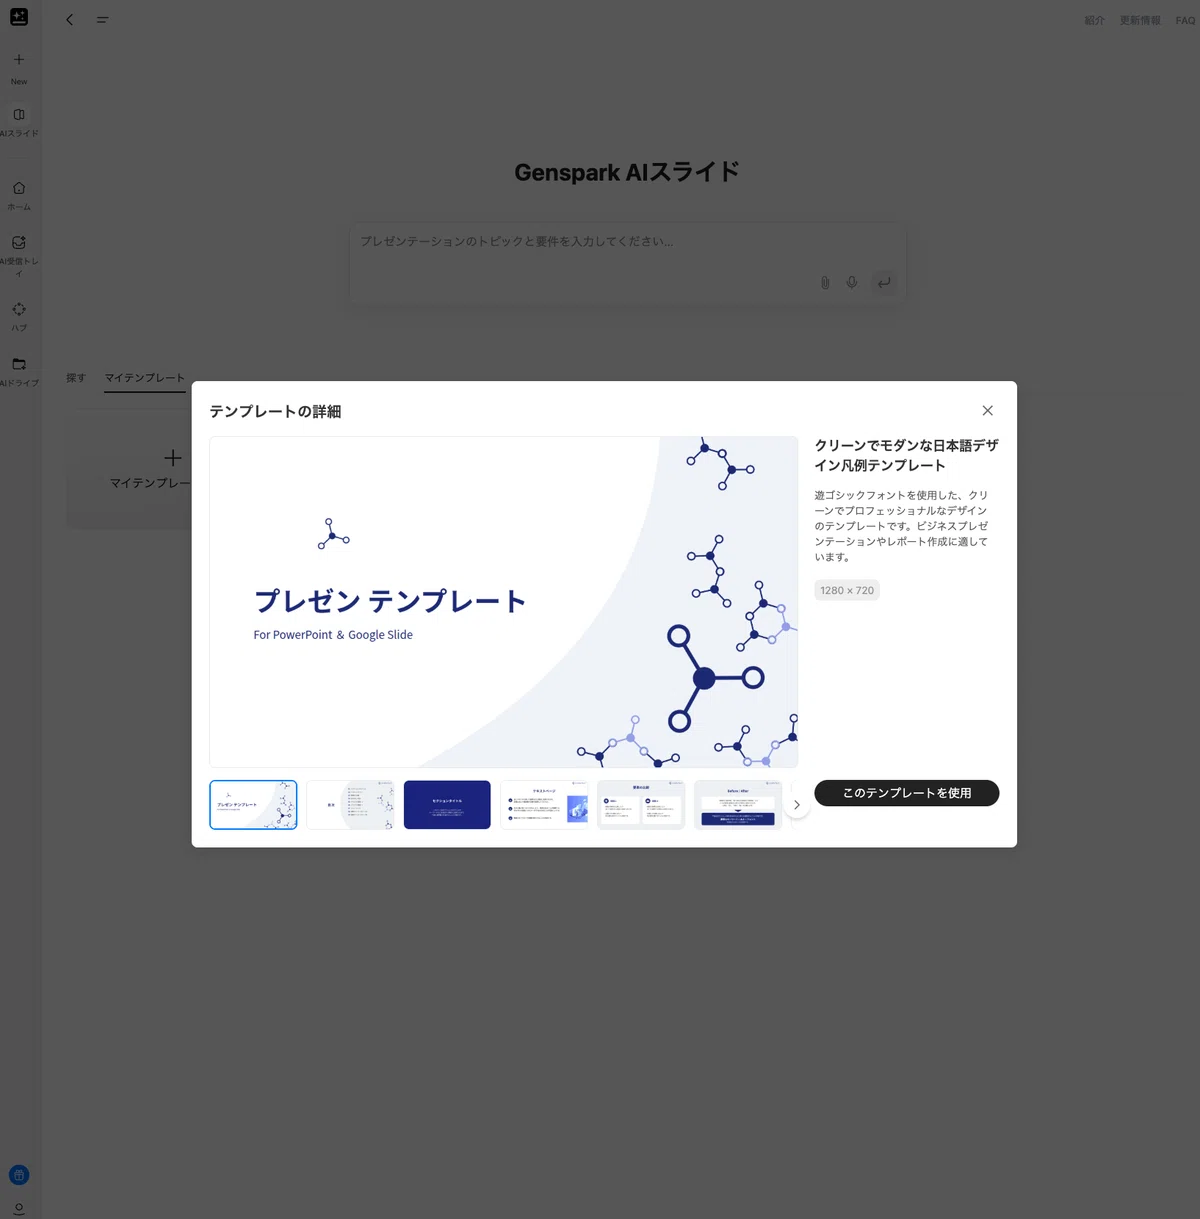
Task: Click the blue gift icon at bottom left
Action: coord(19,1175)
